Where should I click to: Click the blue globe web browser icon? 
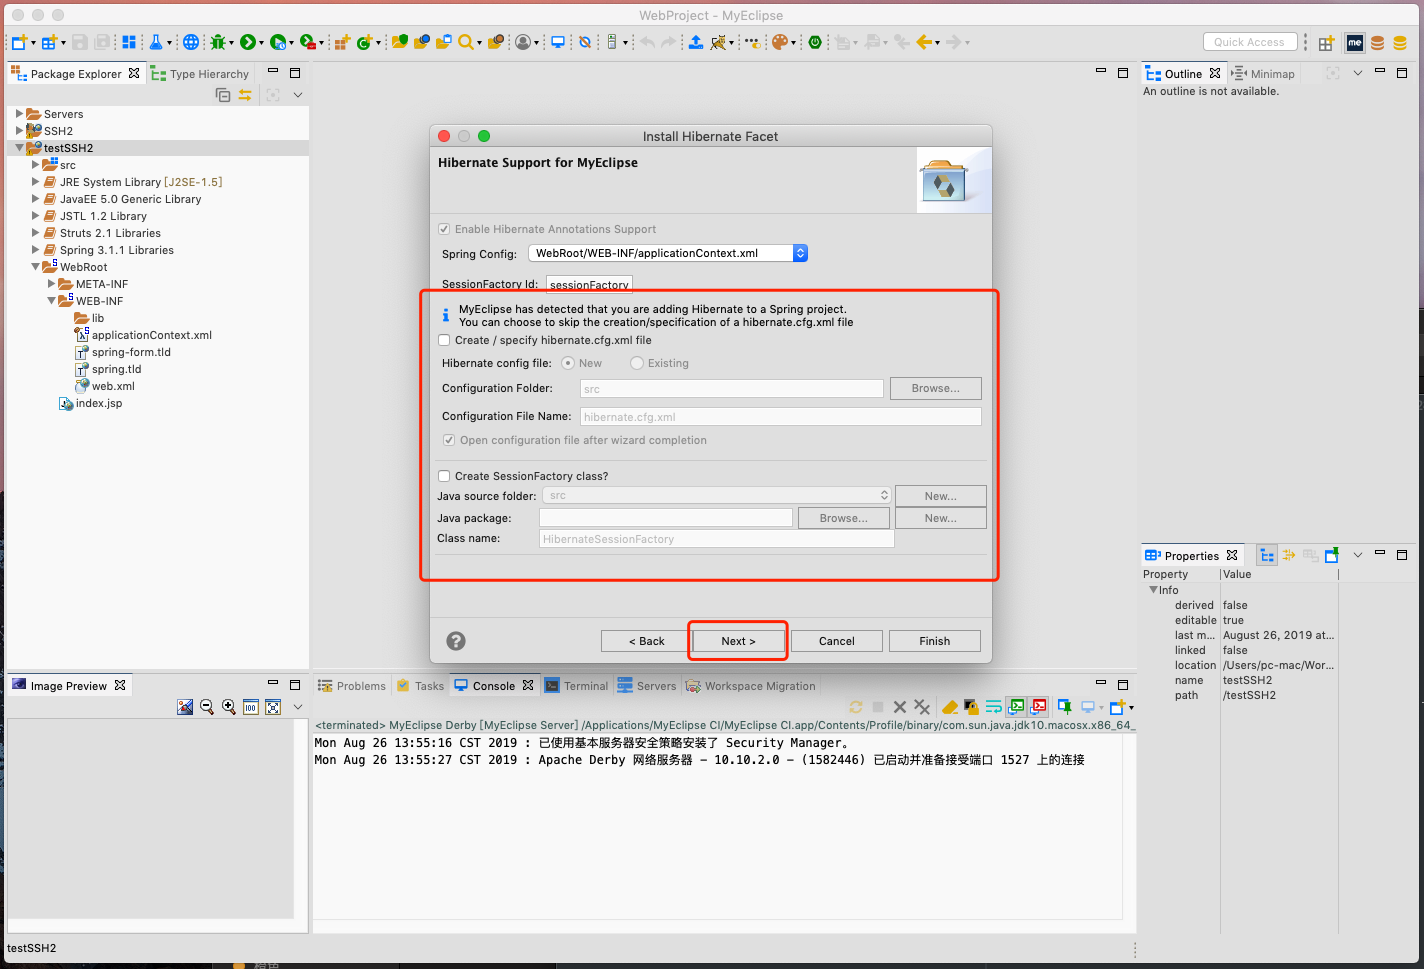point(191,42)
